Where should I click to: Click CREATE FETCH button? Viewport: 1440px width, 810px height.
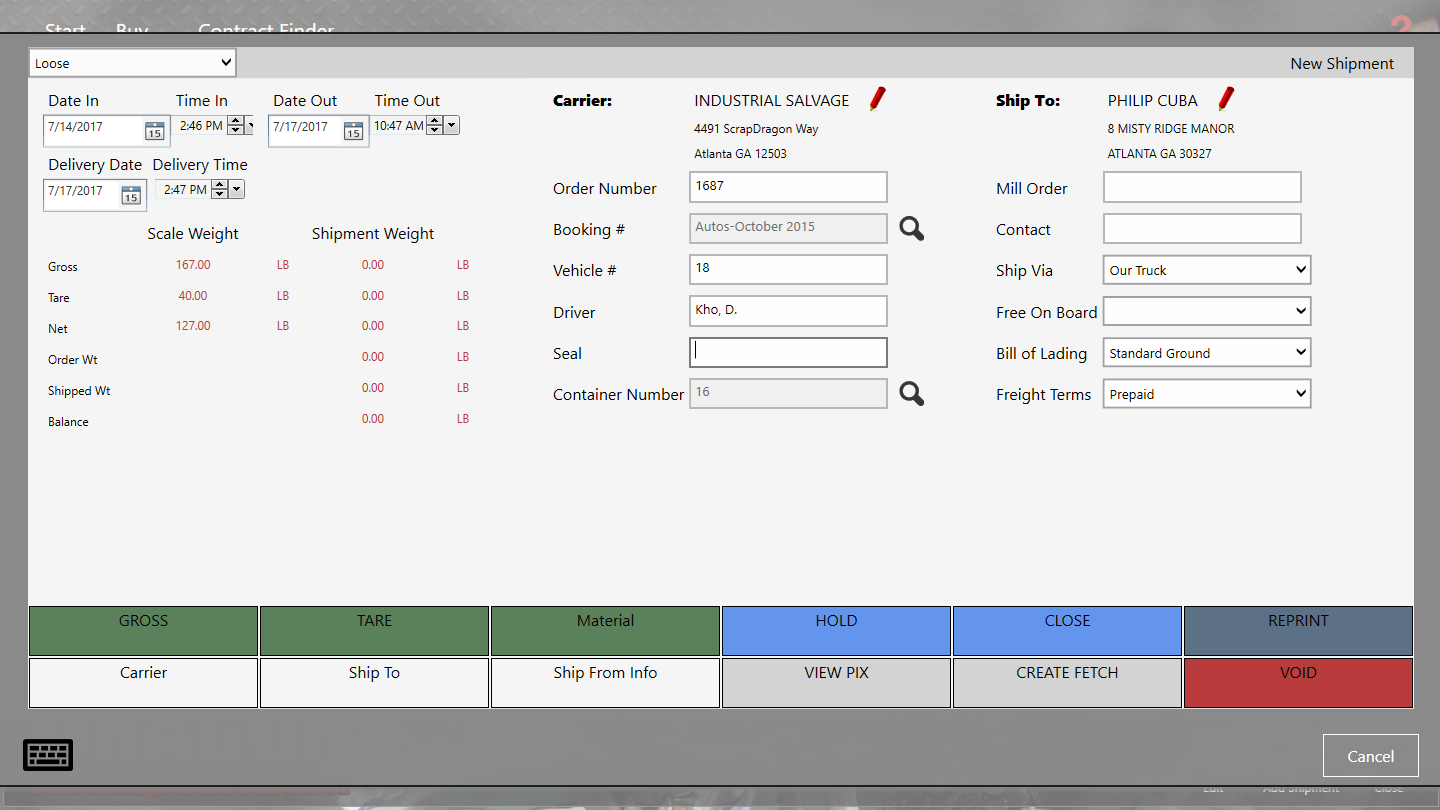(1067, 683)
